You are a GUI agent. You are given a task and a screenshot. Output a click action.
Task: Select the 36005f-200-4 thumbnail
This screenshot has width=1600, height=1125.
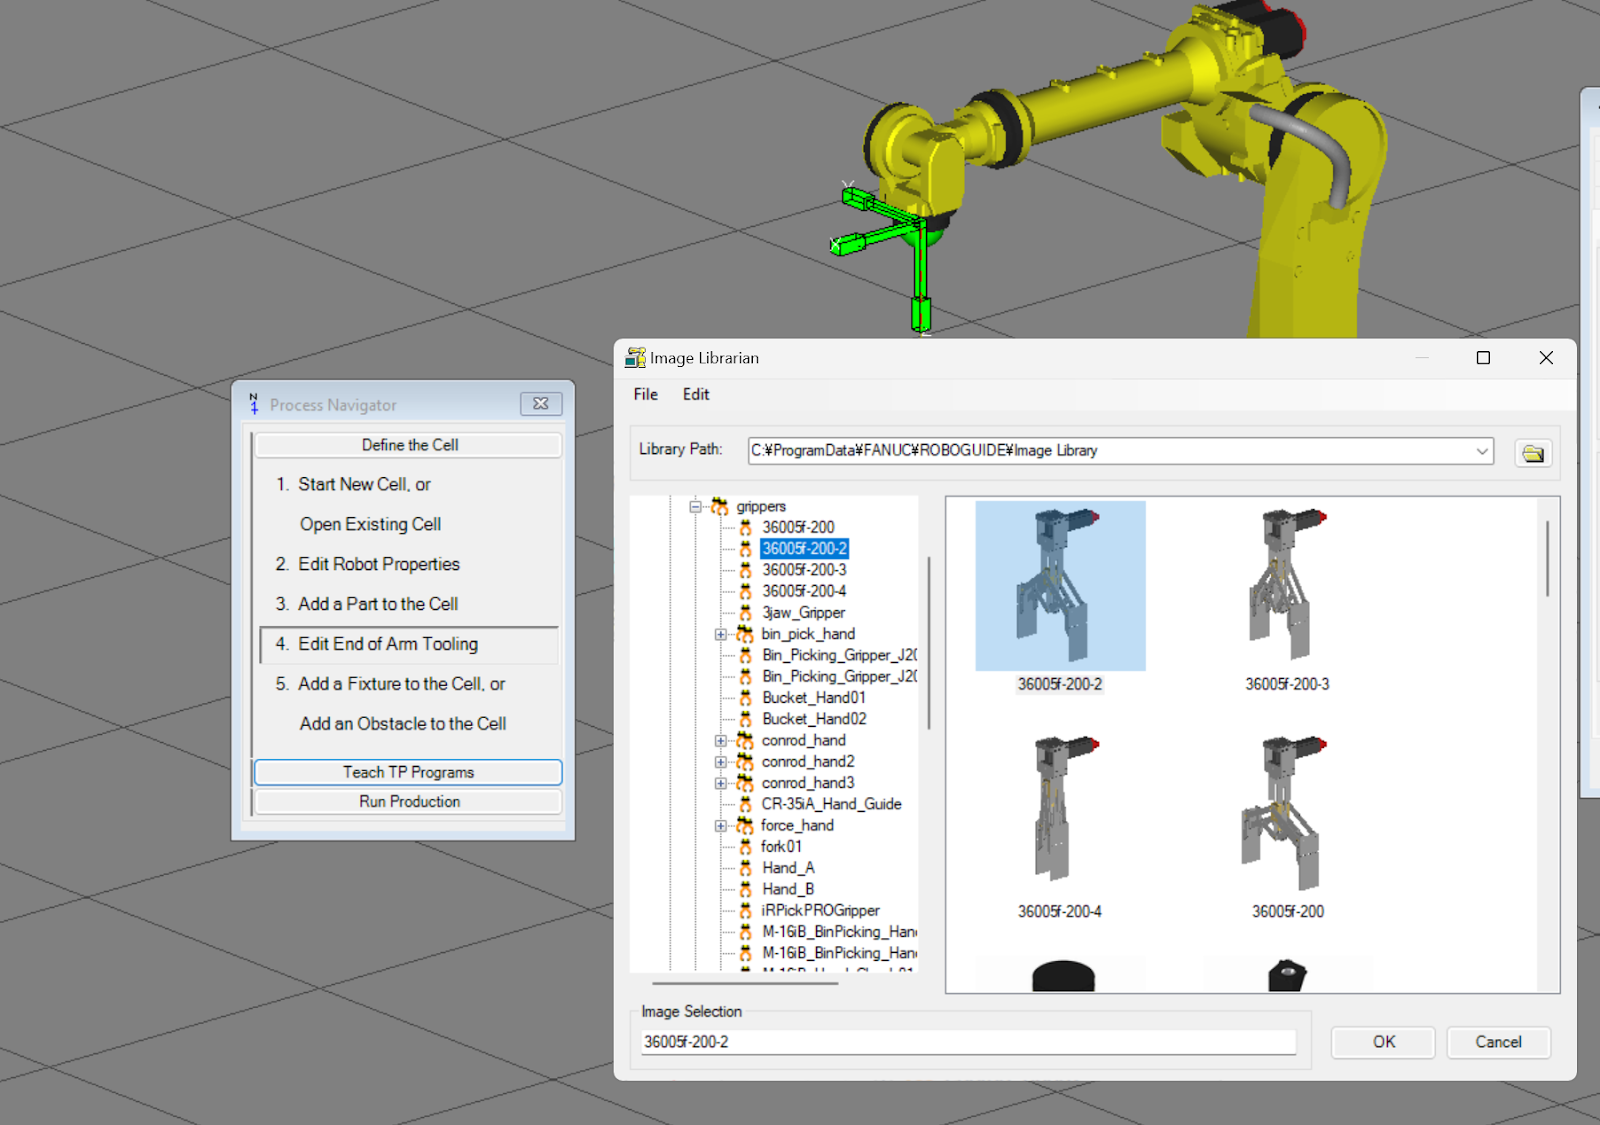pos(1060,812)
